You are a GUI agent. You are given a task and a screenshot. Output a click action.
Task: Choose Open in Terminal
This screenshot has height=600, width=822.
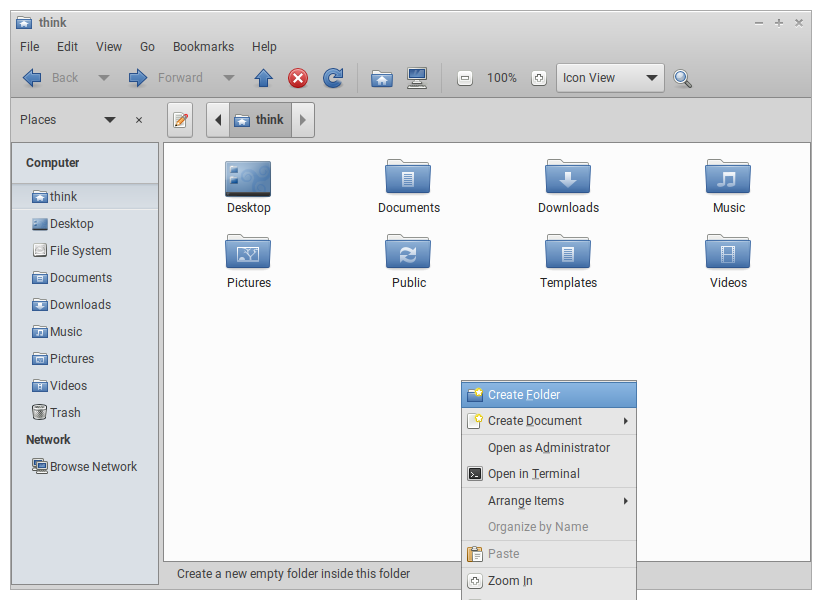549,474
